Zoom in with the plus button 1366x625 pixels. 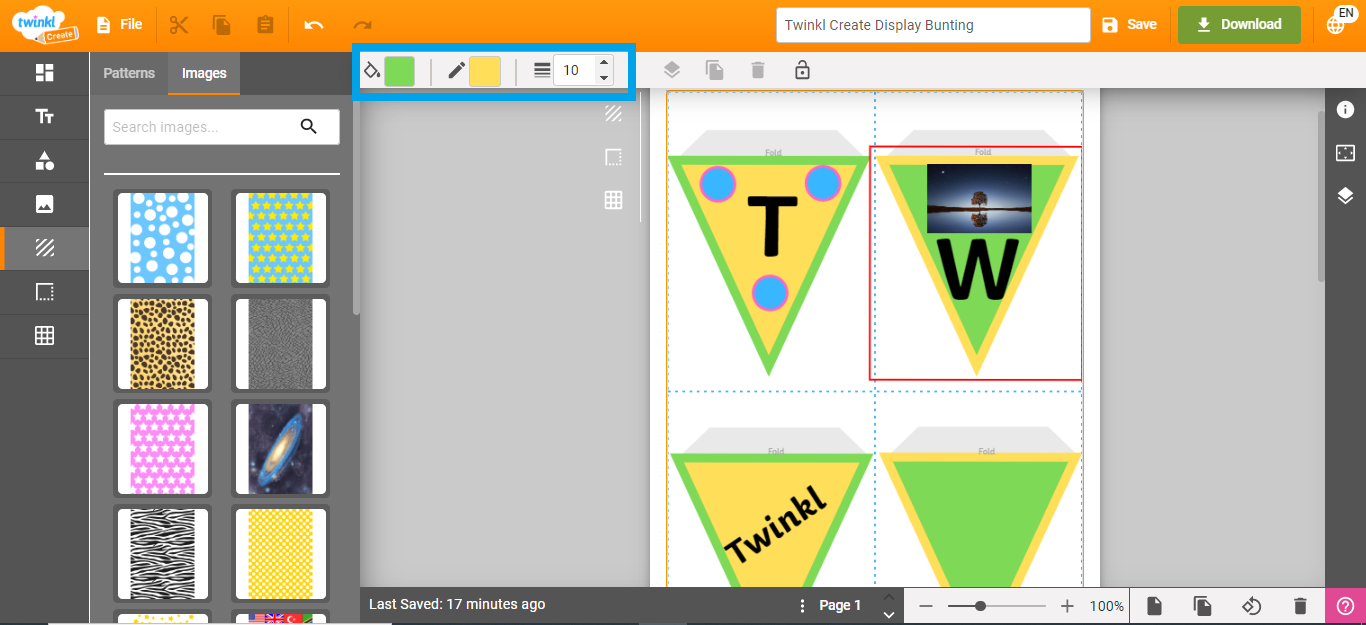tap(1067, 606)
